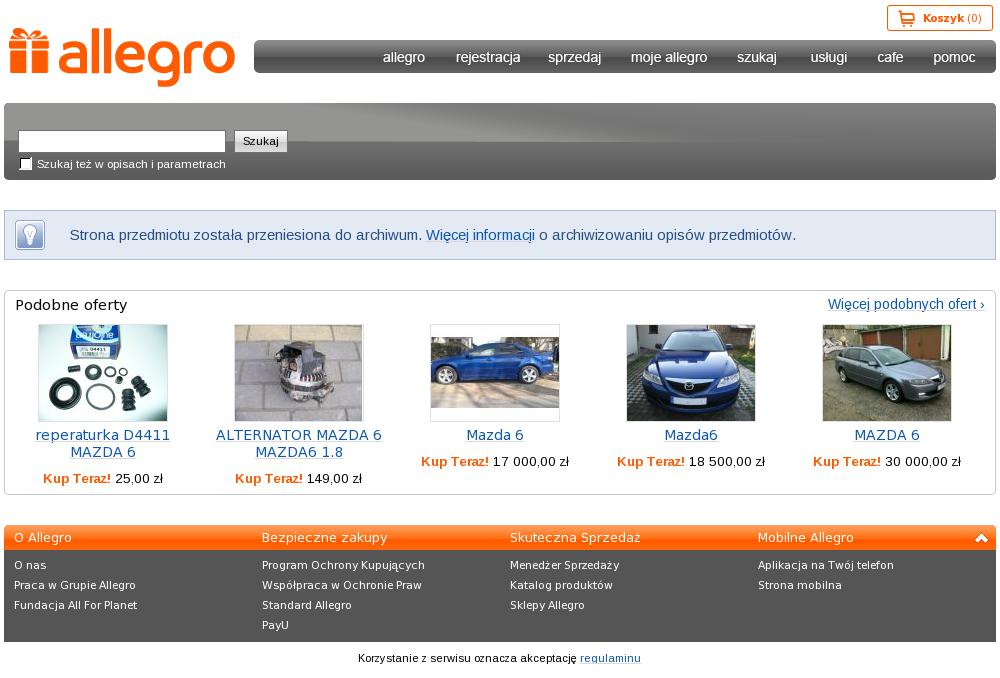Open the PayU footer link
Viewport: 1000px width, 678px height.
click(276, 625)
